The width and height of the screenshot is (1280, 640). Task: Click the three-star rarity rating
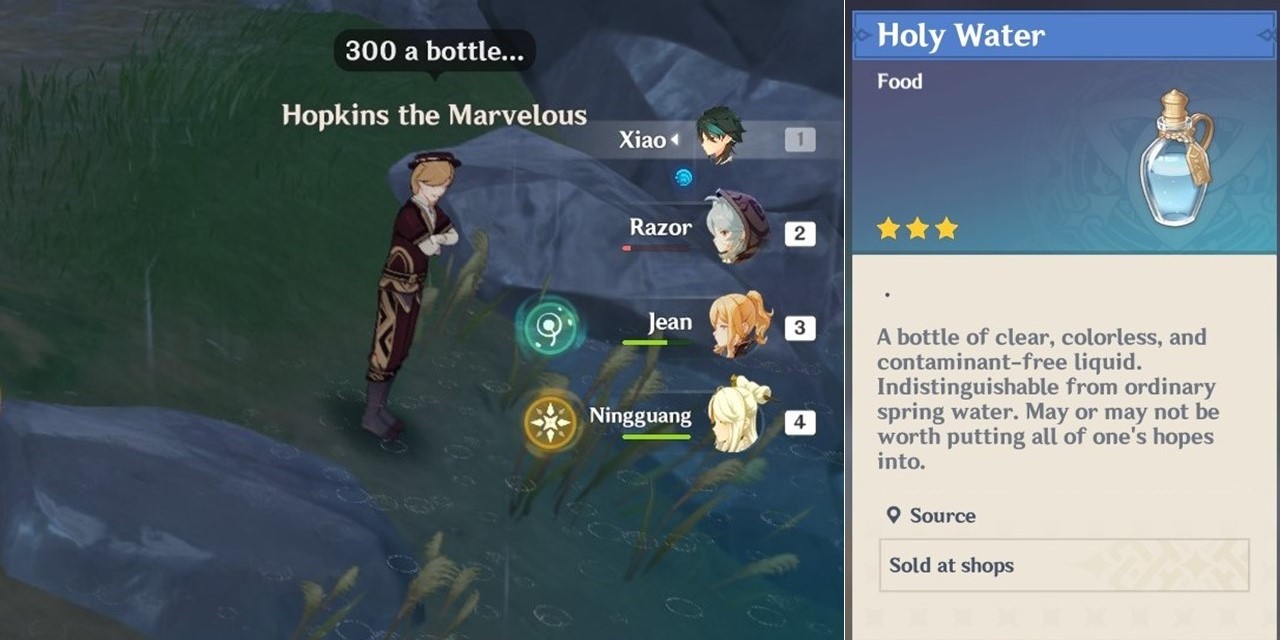click(x=917, y=229)
